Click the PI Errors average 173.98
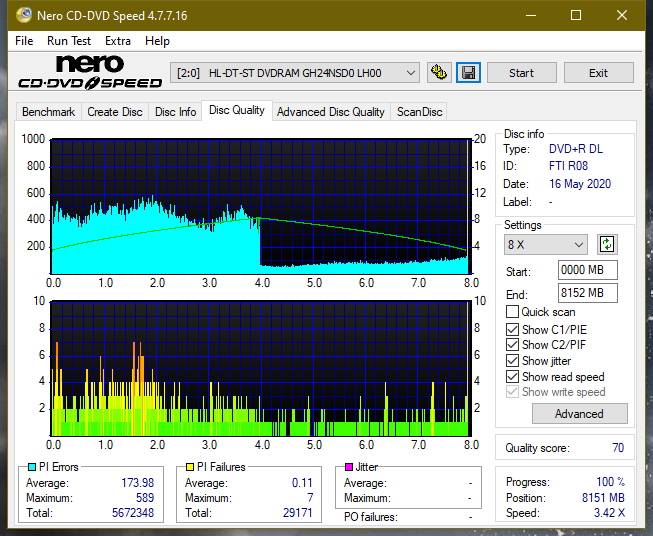 137,483
